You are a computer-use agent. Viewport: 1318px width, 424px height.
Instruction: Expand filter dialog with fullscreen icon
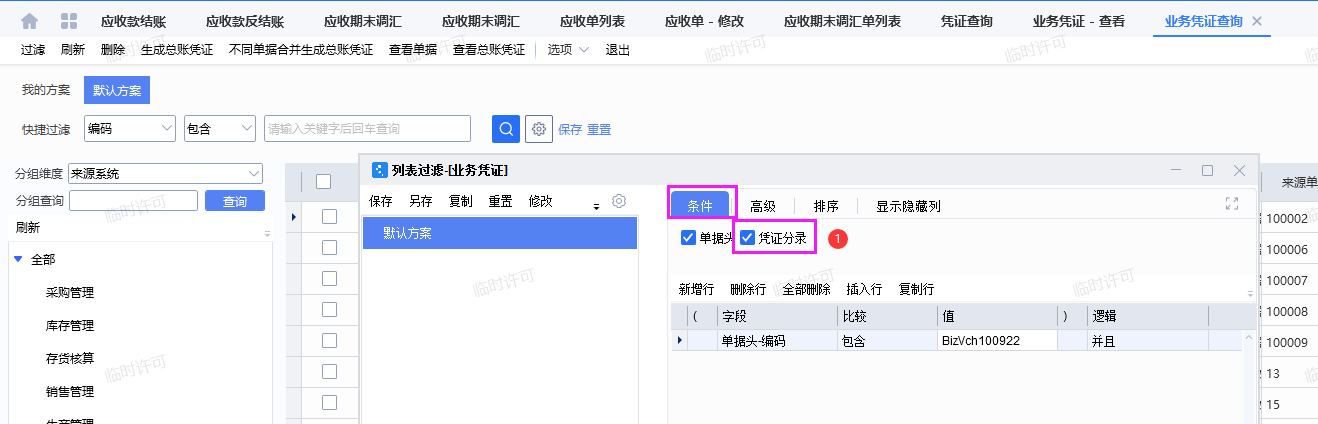1231,203
